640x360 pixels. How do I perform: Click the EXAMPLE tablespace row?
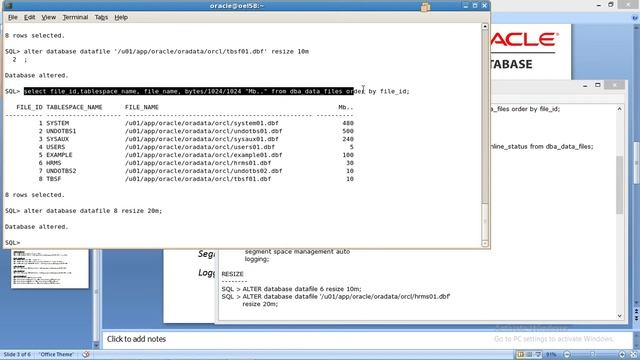pos(179,155)
